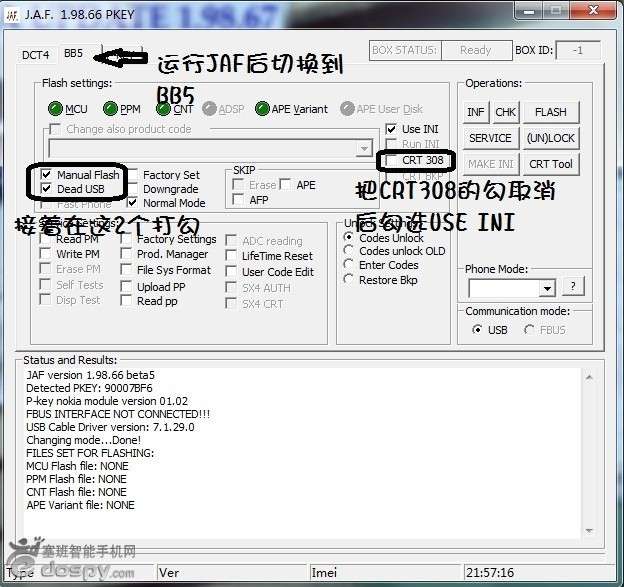Image resolution: width=624 pixels, height=587 pixels.
Task: Click the JAF app icon in title bar
Action: coord(12,15)
